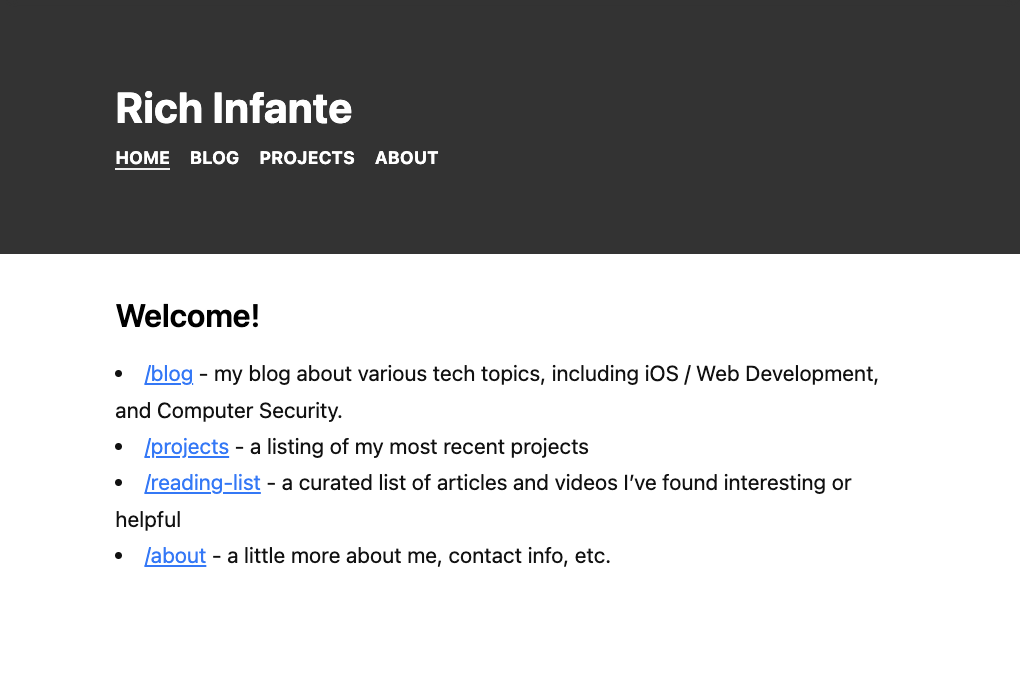Open the ABOUT navigation item
This screenshot has width=1020, height=676.
pyautogui.click(x=406, y=158)
